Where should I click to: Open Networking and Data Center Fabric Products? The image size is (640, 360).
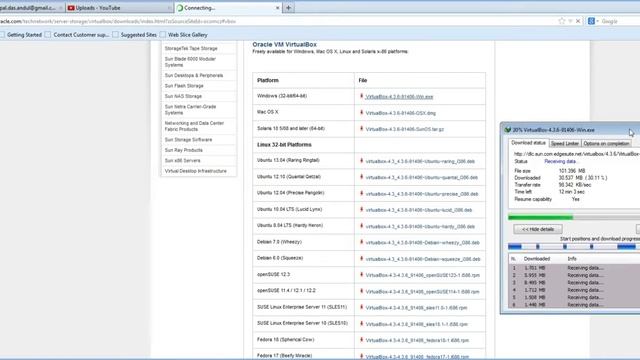coord(194,126)
